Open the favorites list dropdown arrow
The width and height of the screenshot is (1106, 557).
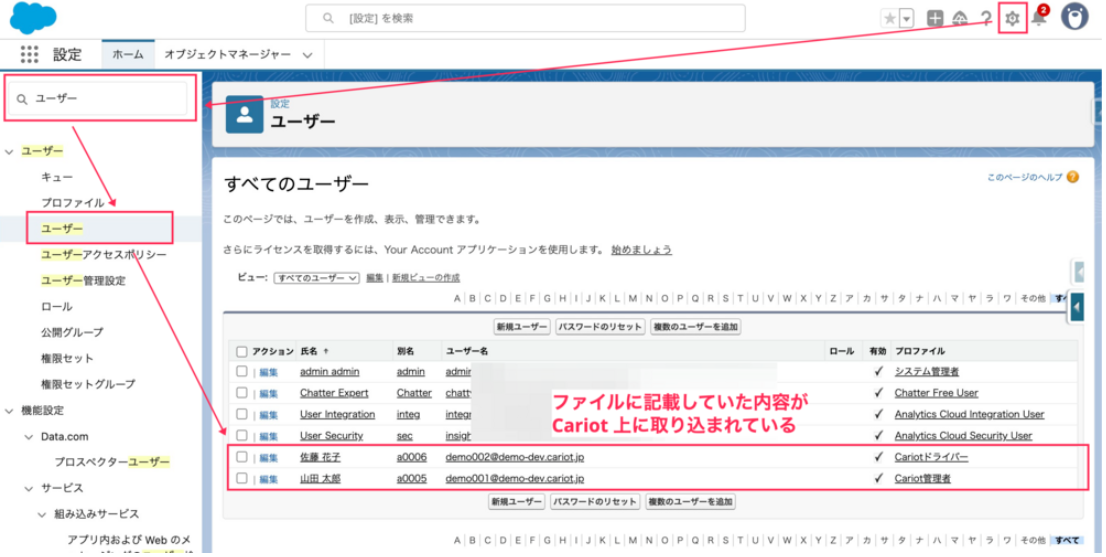pyautogui.click(x=907, y=19)
